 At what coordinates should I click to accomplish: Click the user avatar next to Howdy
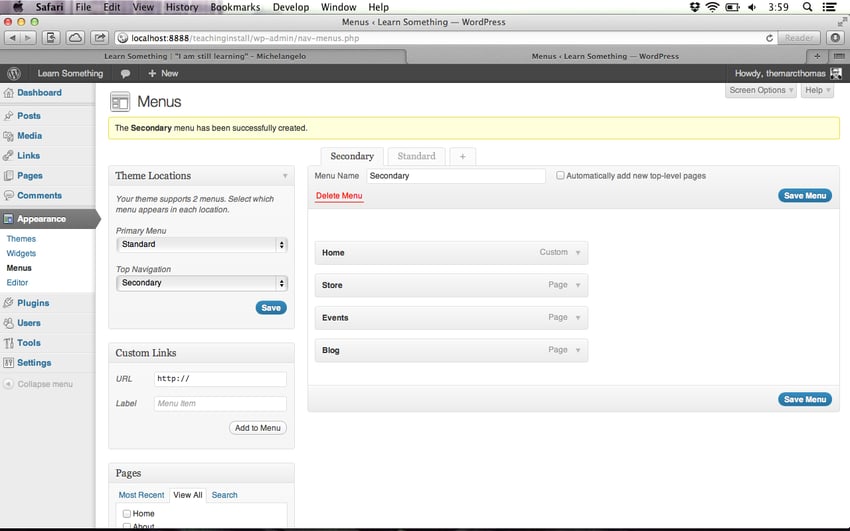click(x=836, y=74)
